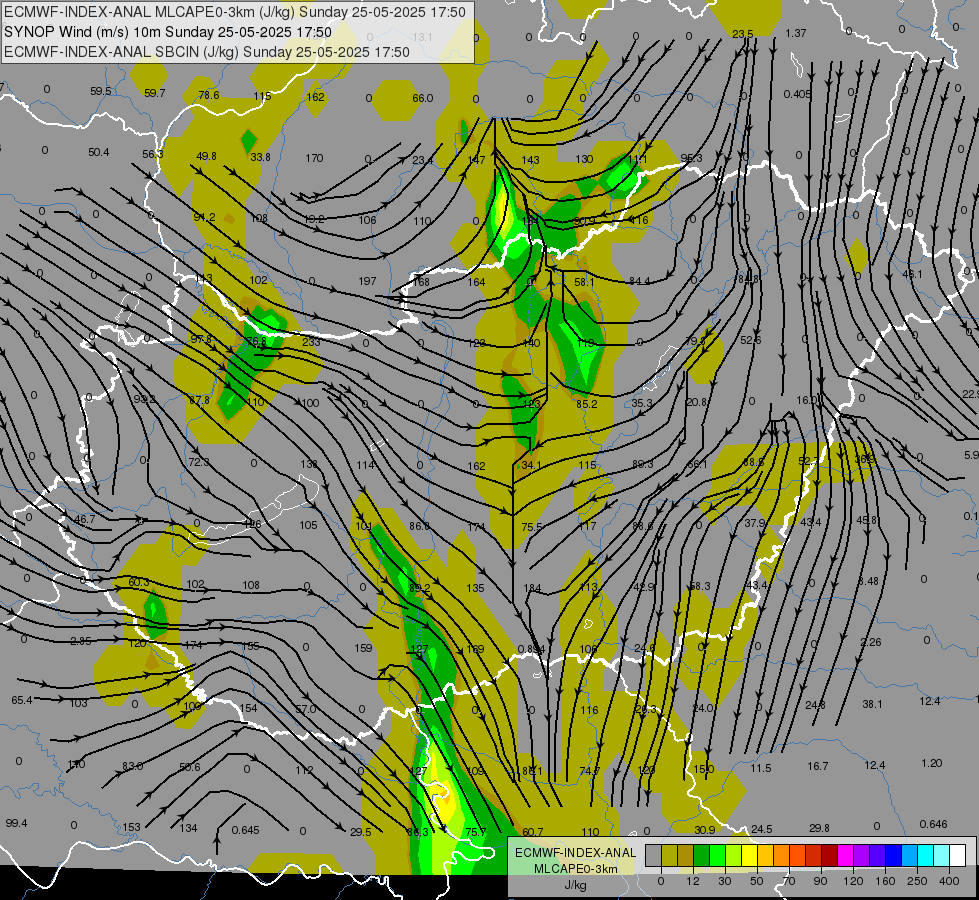Click the map value 29.8
This screenshot has height=900, width=979.
tap(819, 828)
